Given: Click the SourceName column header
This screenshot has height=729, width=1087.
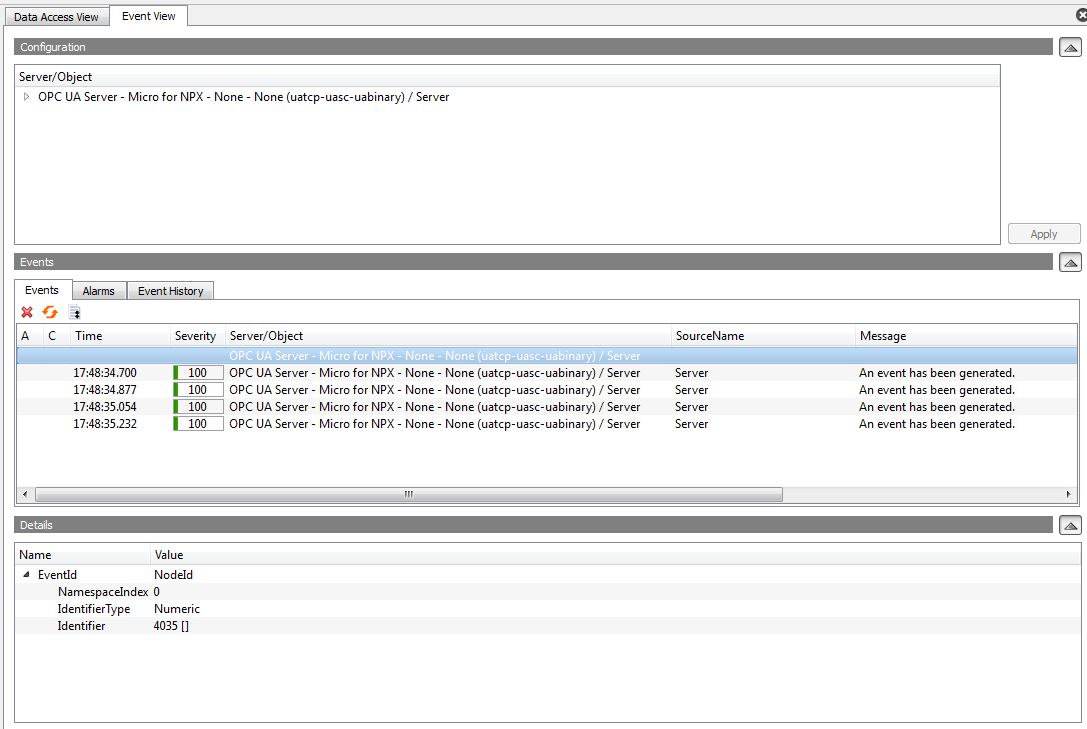Looking at the screenshot, I should [x=763, y=335].
